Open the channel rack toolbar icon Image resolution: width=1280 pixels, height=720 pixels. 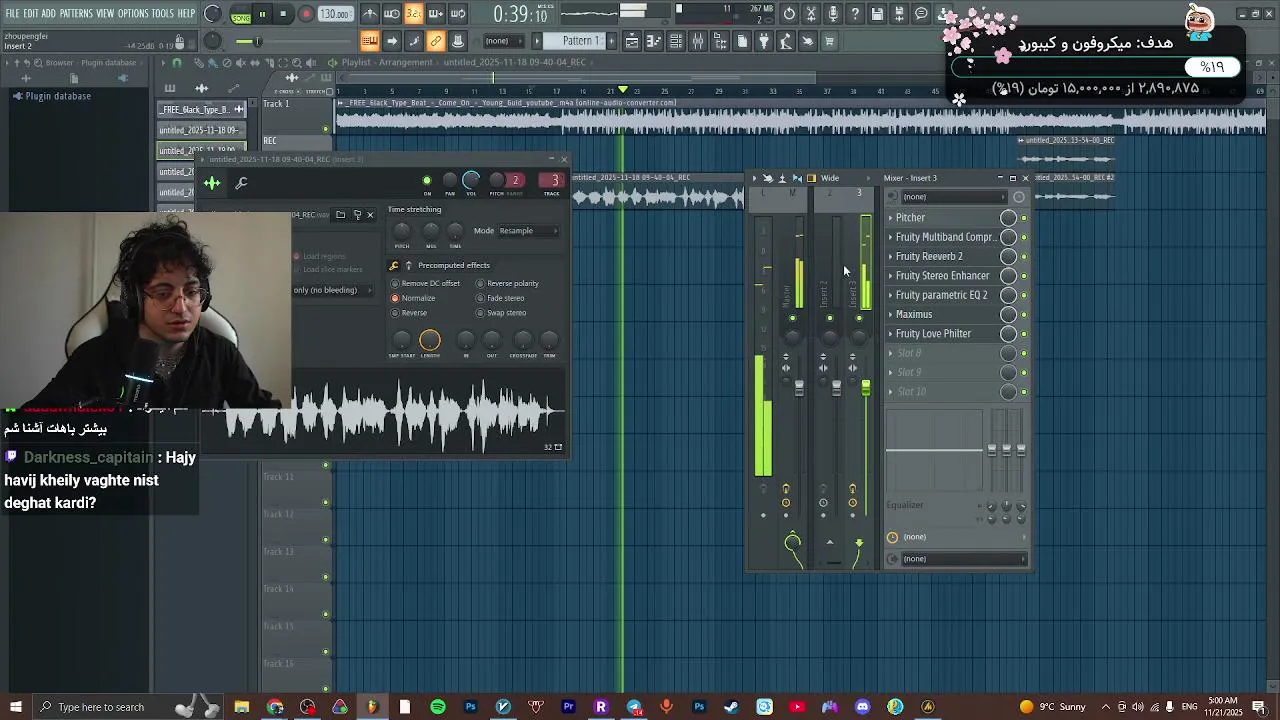coord(676,41)
